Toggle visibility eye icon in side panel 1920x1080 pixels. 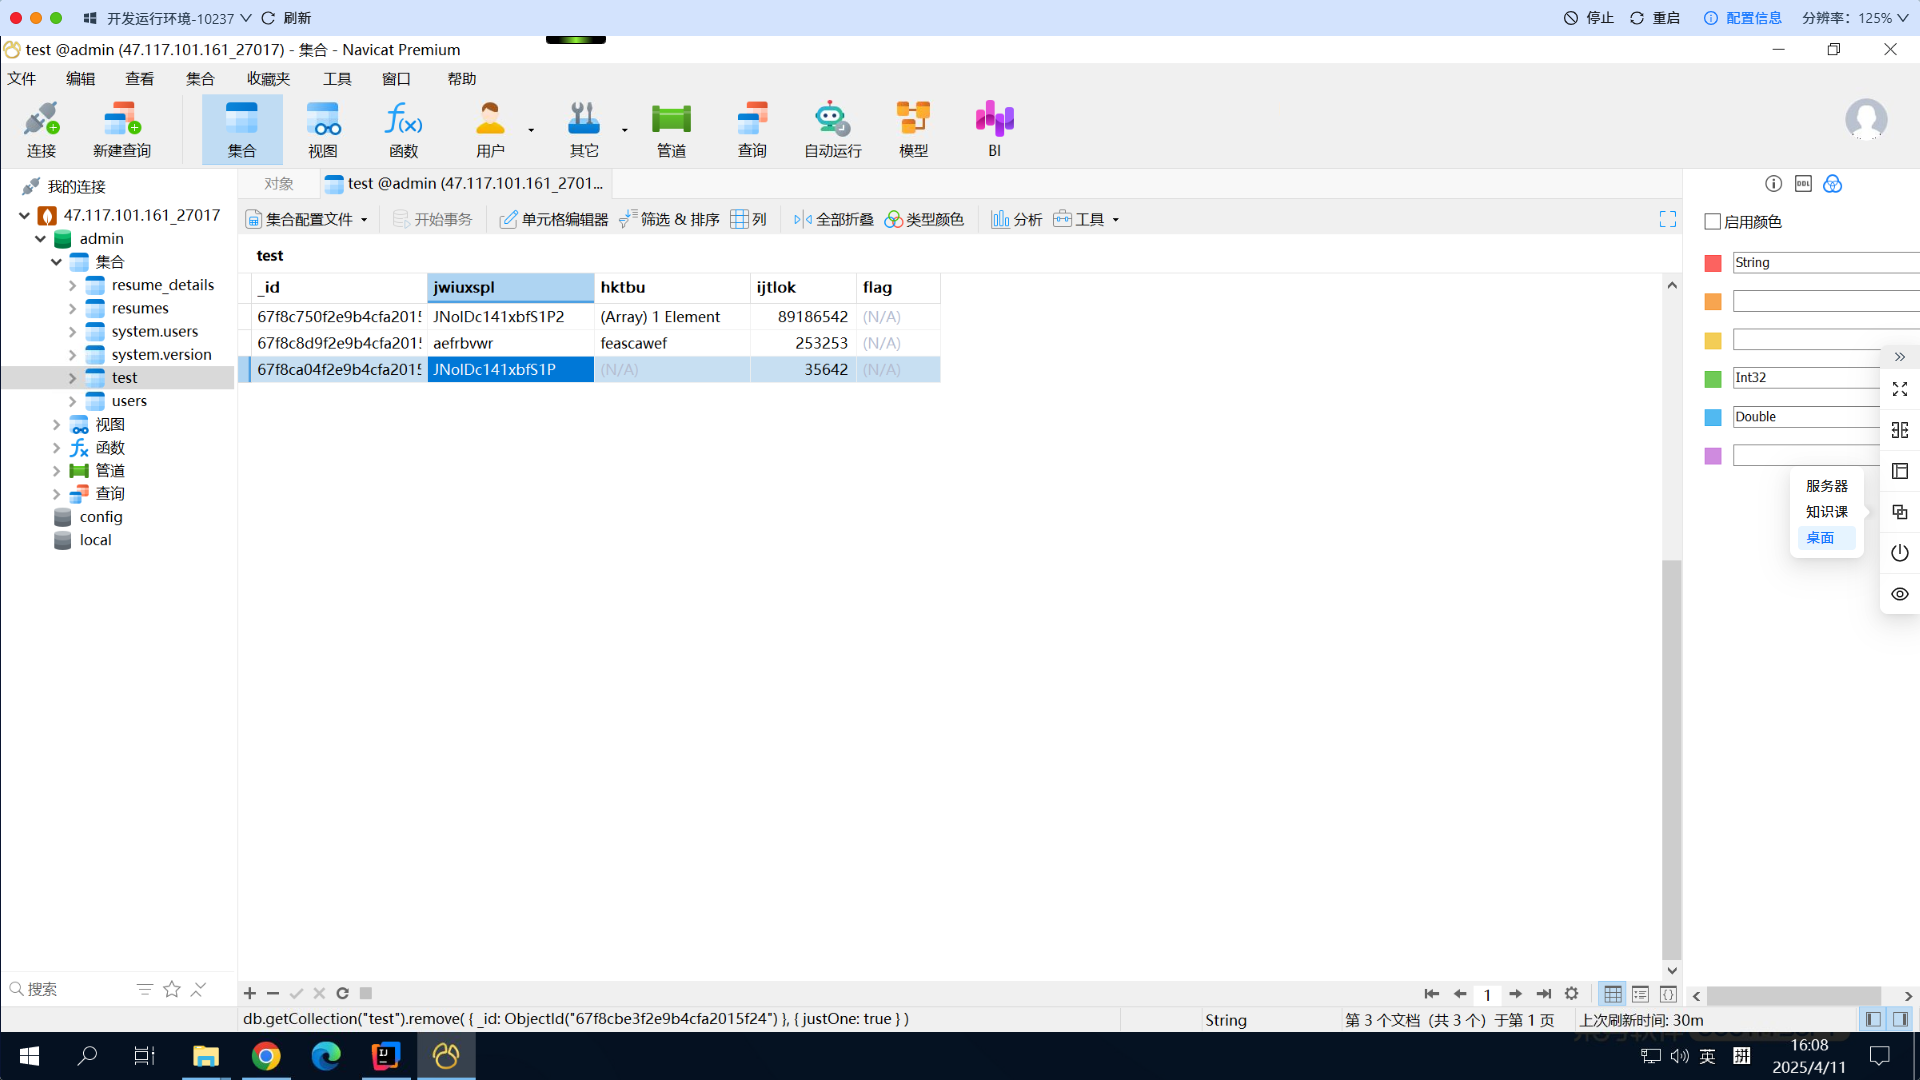coord(1900,594)
